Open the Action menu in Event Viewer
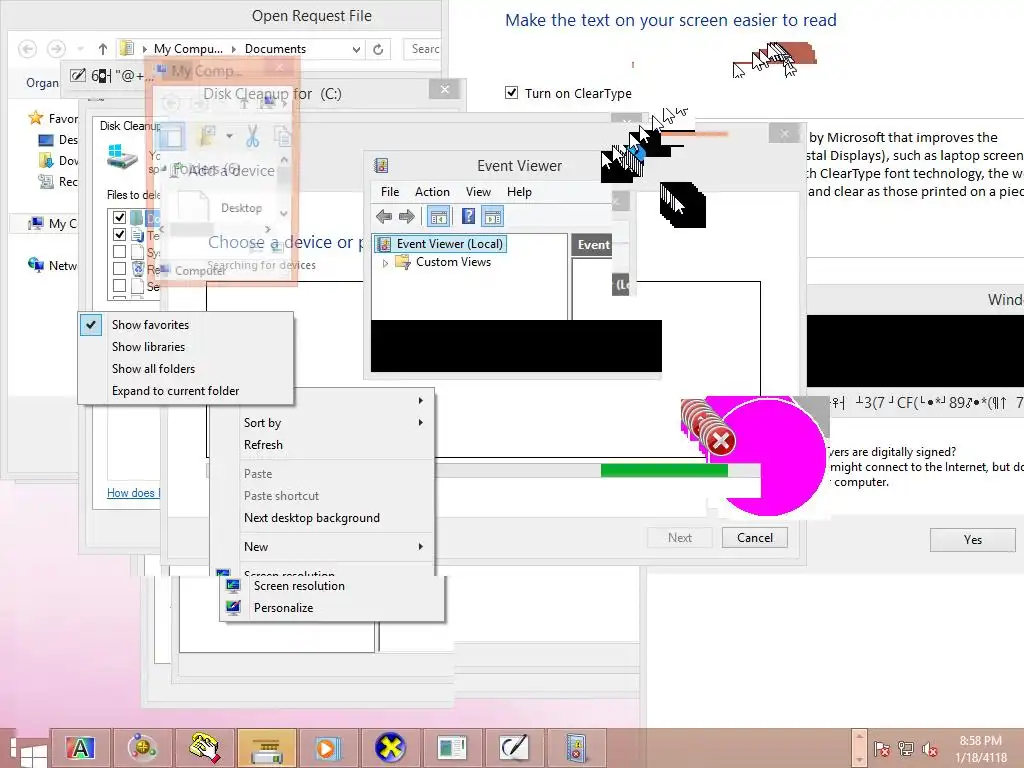The height and width of the screenshot is (768, 1024). [x=432, y=192]
